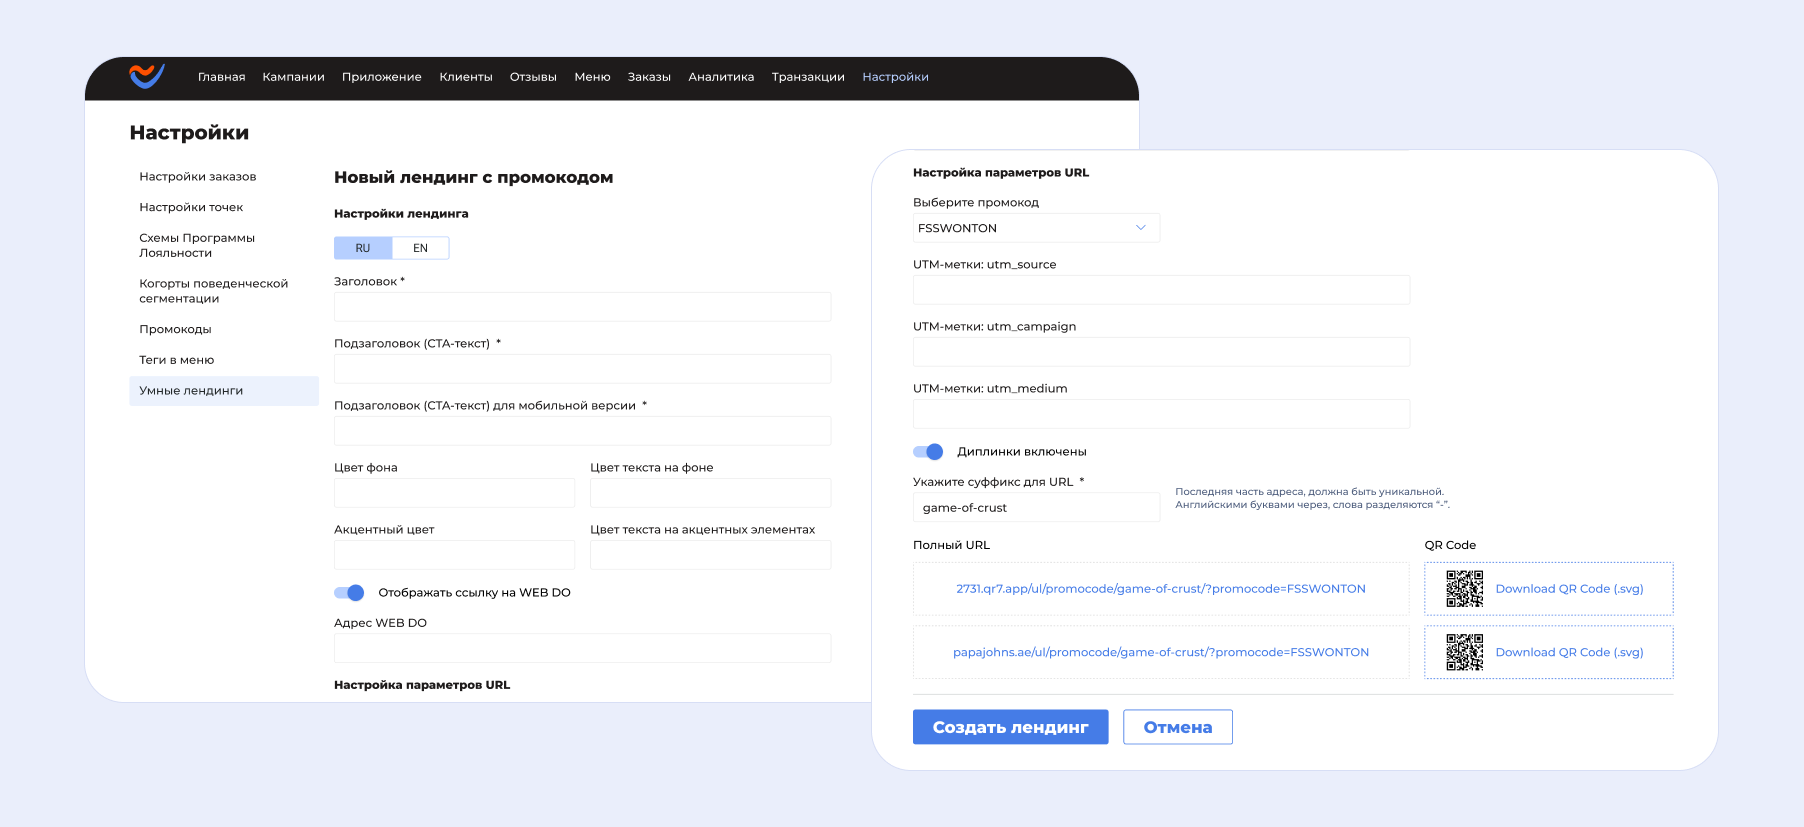This screenshot has width=1804, height=827.
Task: Click QR code image next to papajohns.ae URL
Action: 1464,652
